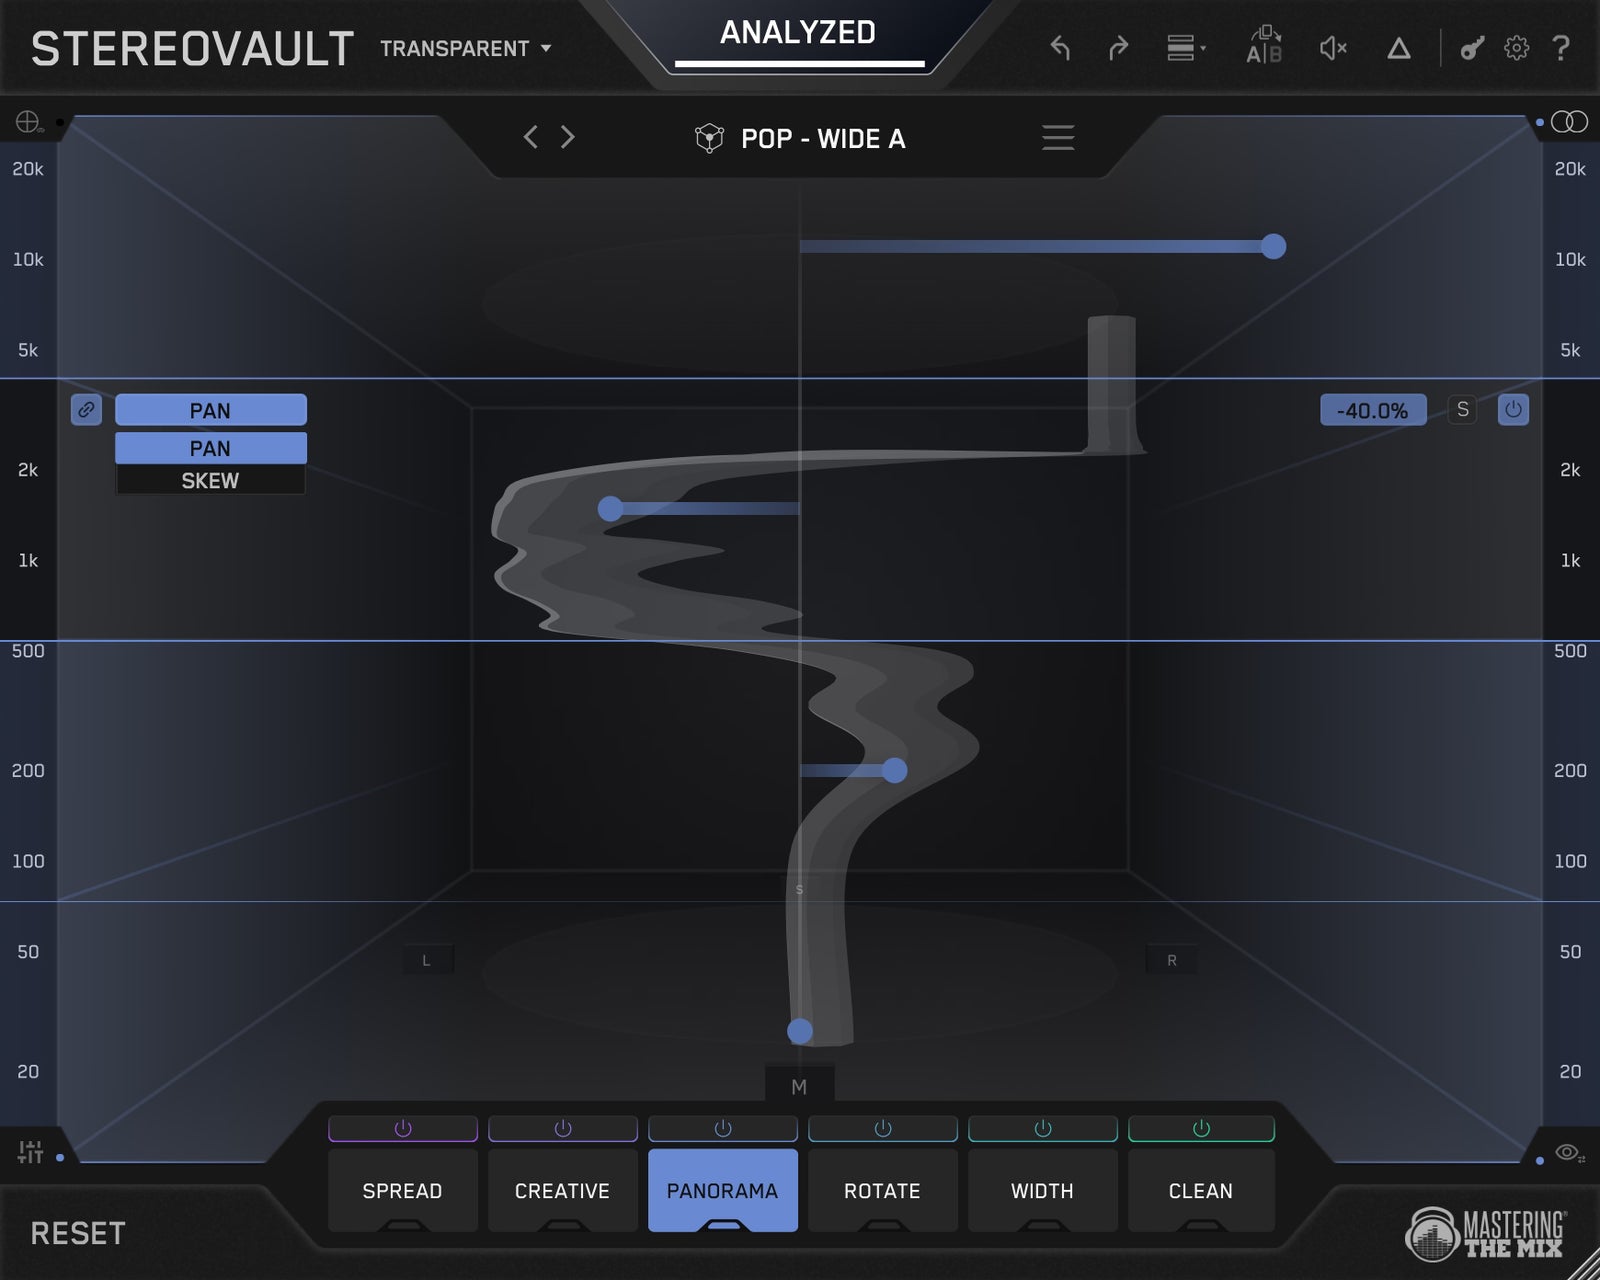The width and height of the screenshot is (1600, 1280).
Task: Toggle the PANORAMA module power button
Action: pyautogui.click(x=723, y=1129)
